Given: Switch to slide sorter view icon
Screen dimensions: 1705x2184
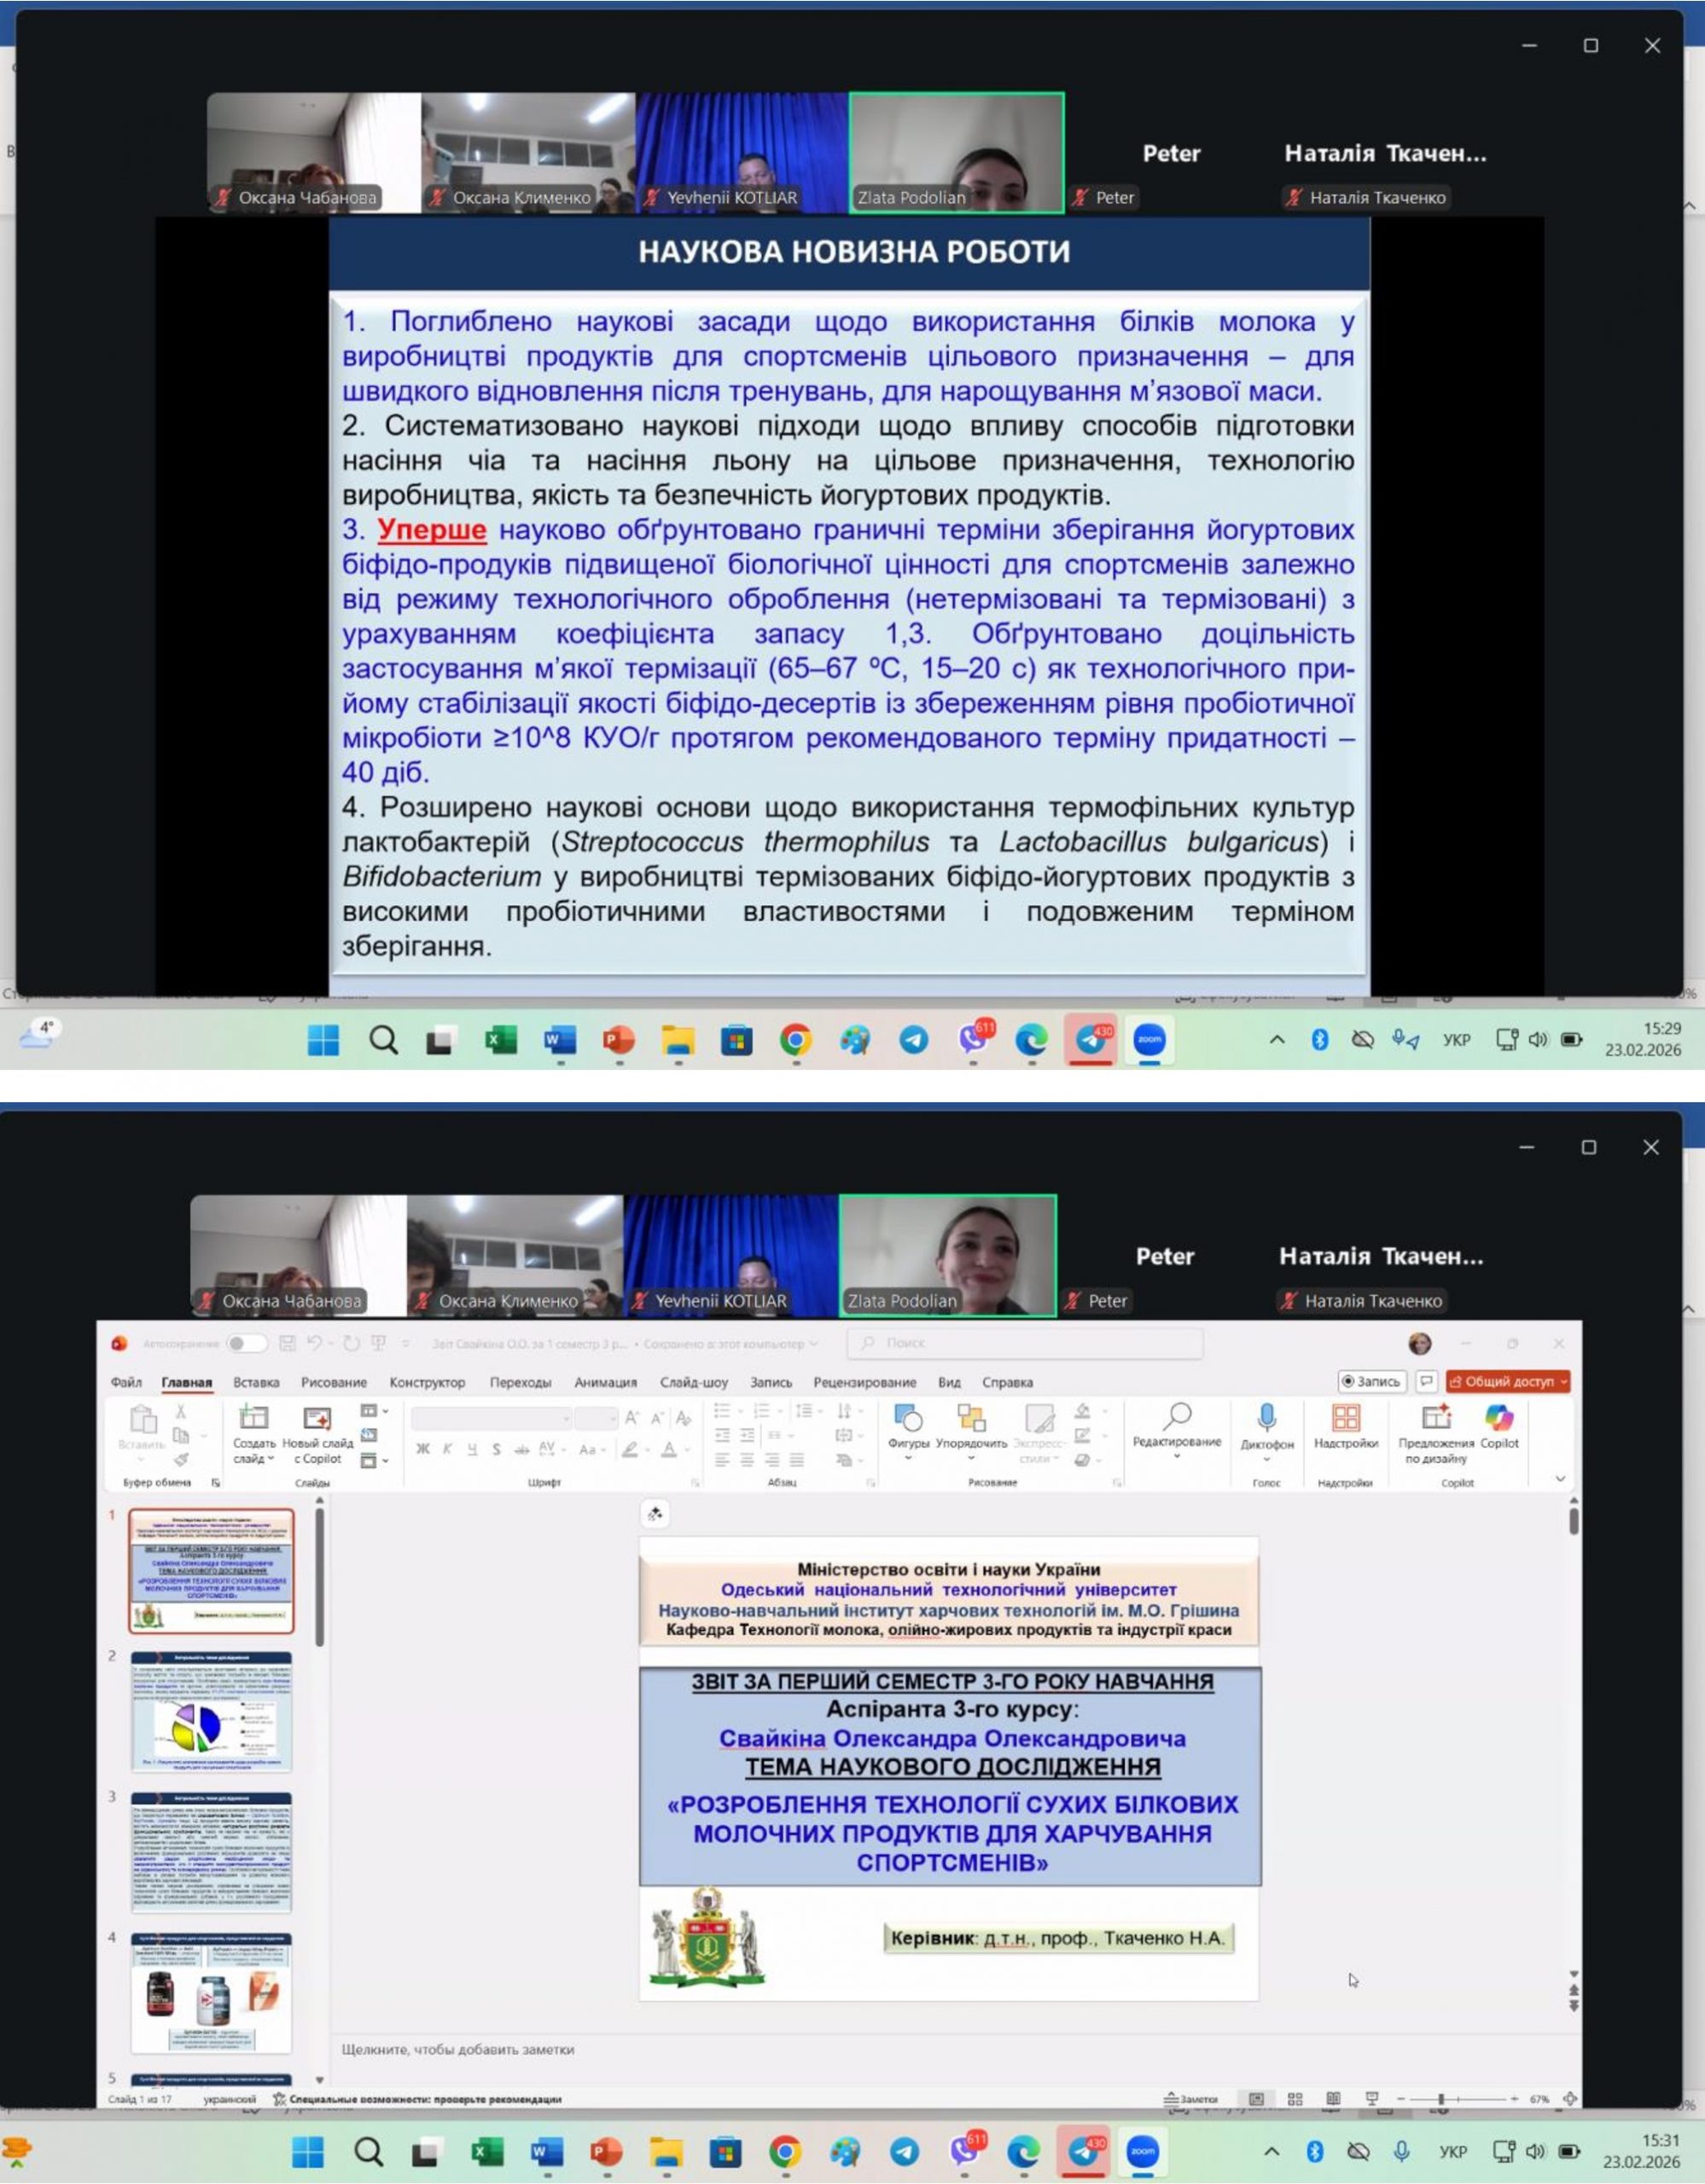Looking at the screenshot, I should [1295, 2099].
